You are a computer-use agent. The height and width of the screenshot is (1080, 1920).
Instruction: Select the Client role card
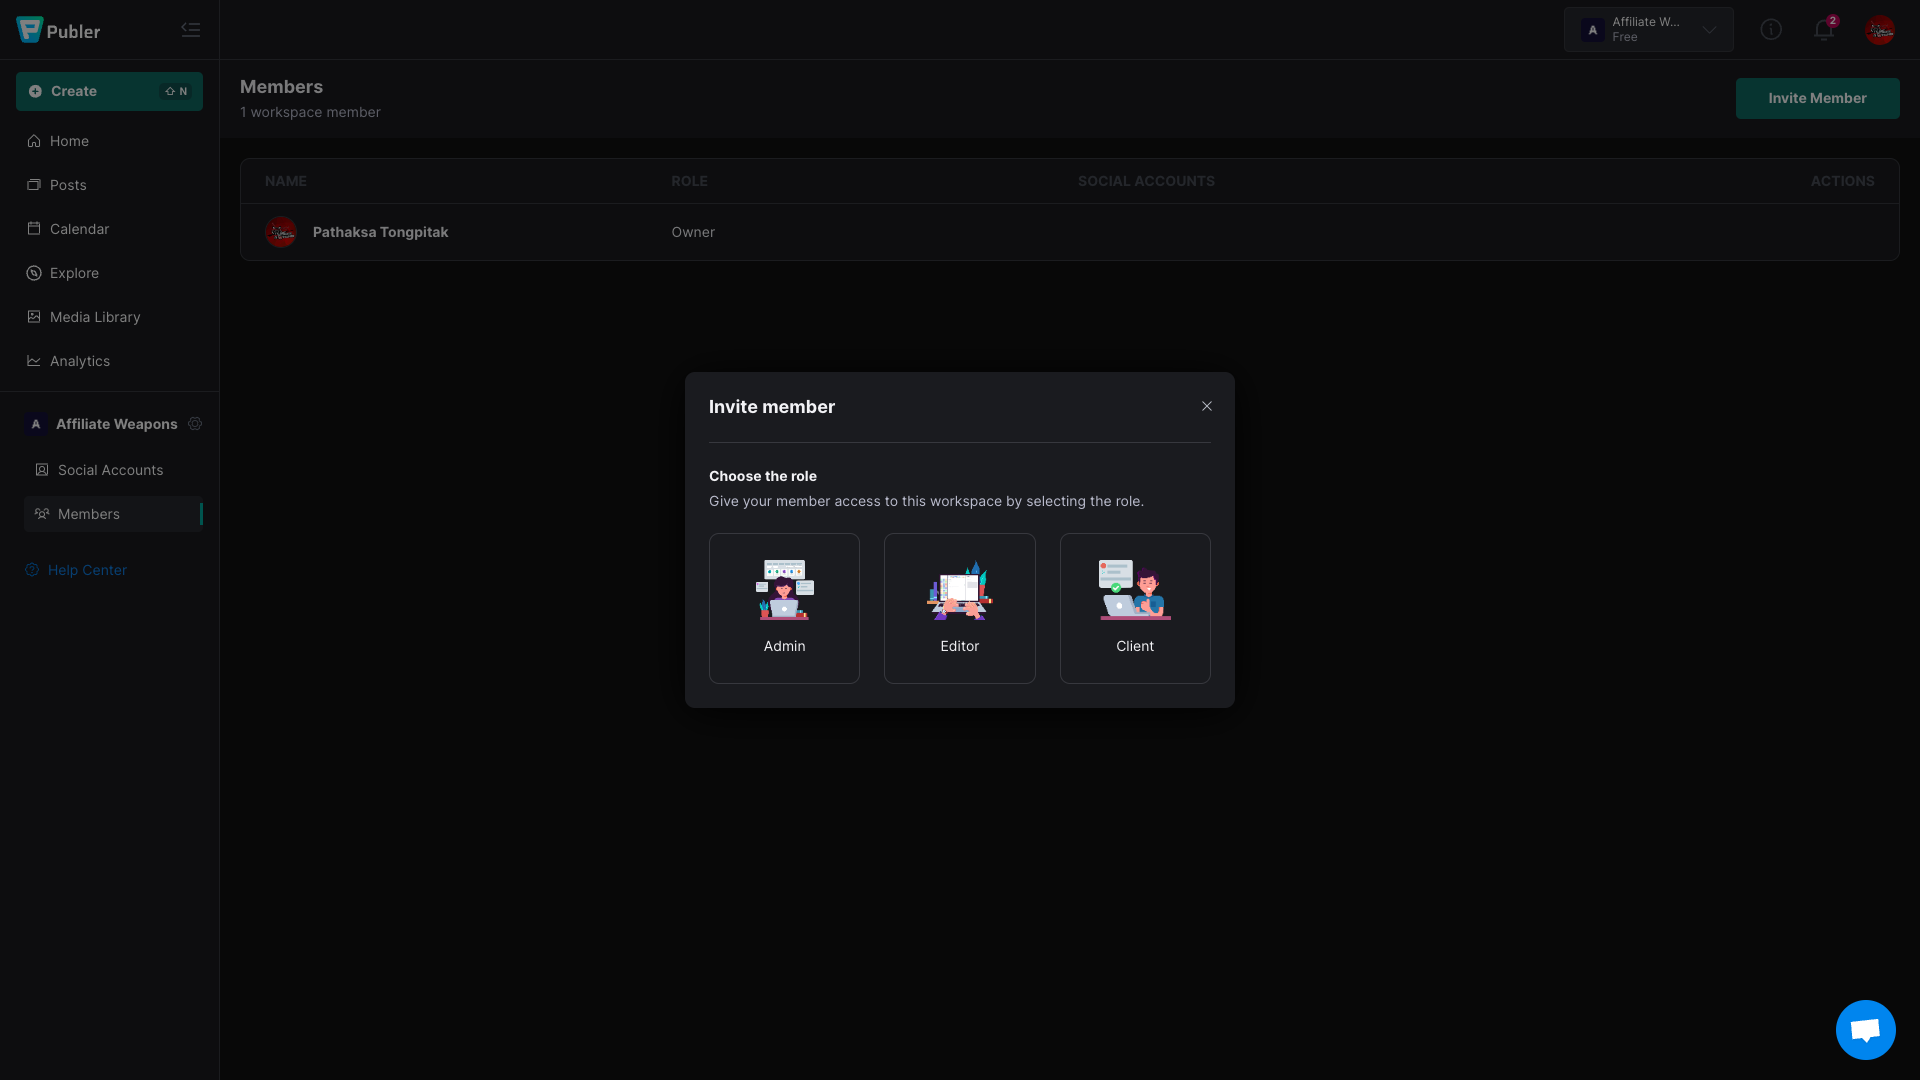[x=1135, y=608]
